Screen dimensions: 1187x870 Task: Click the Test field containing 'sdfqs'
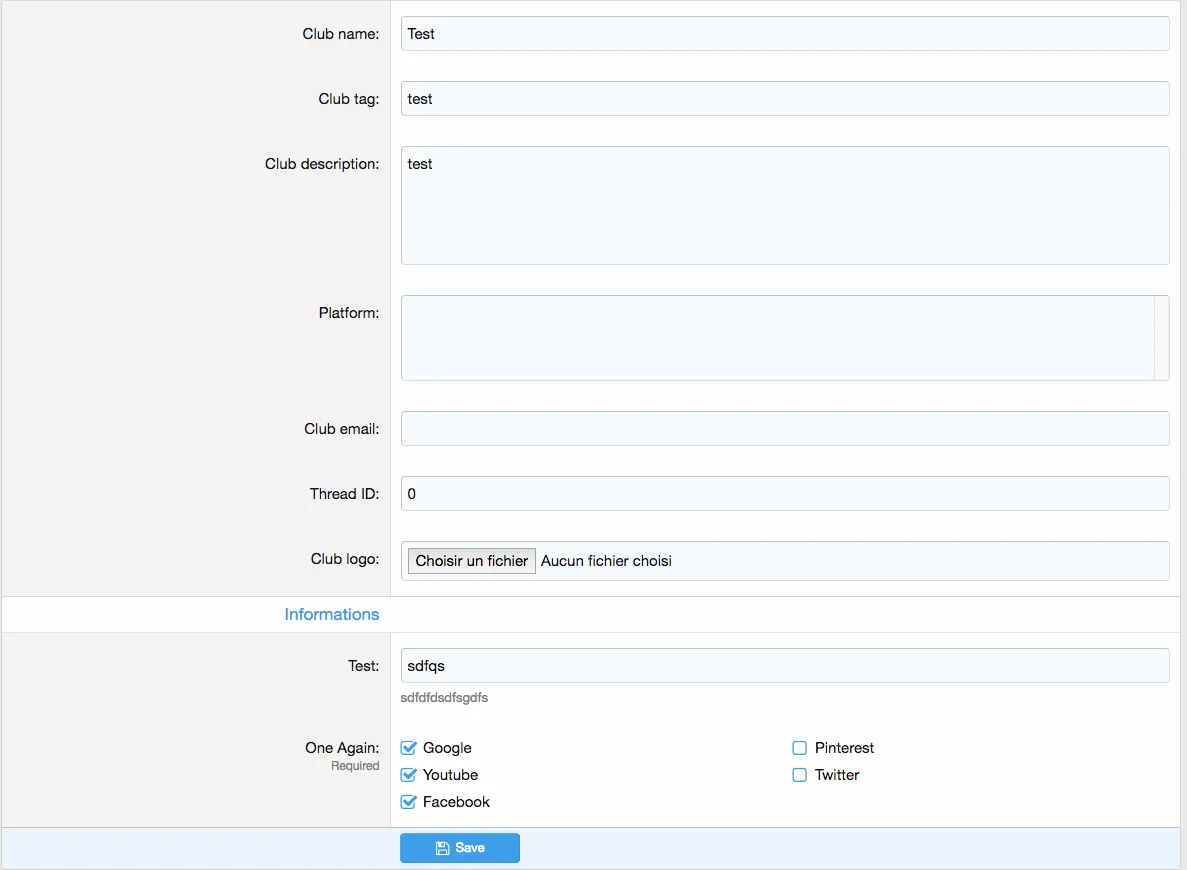tap(784, 666)
